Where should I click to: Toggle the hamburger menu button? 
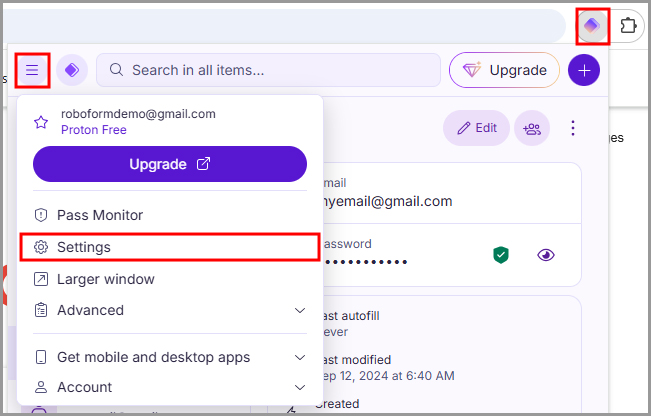tap(32, 70)
